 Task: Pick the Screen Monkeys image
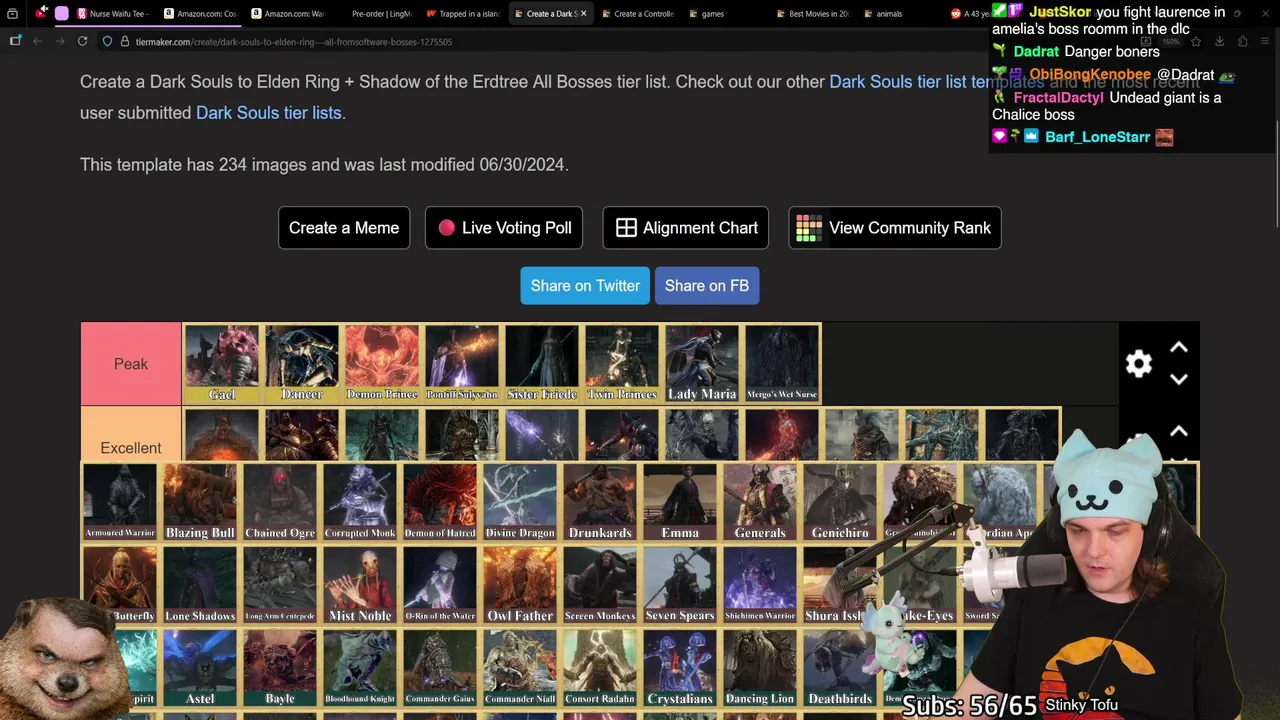pyautogui.click(x=600, y=586)
